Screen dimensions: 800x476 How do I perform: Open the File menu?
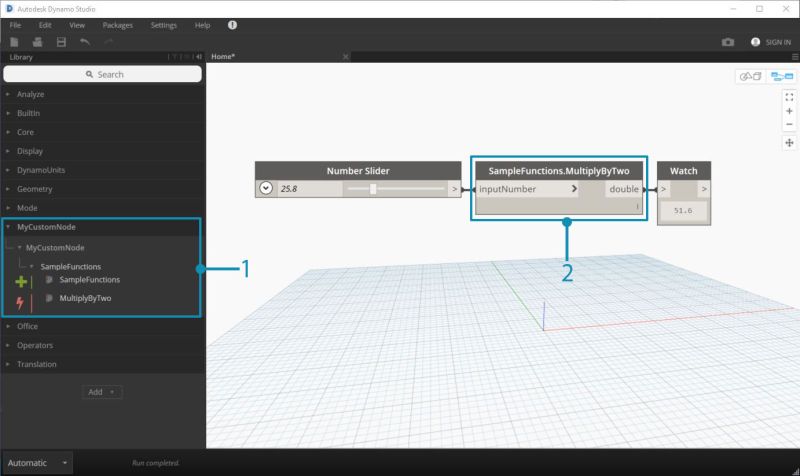15,25
